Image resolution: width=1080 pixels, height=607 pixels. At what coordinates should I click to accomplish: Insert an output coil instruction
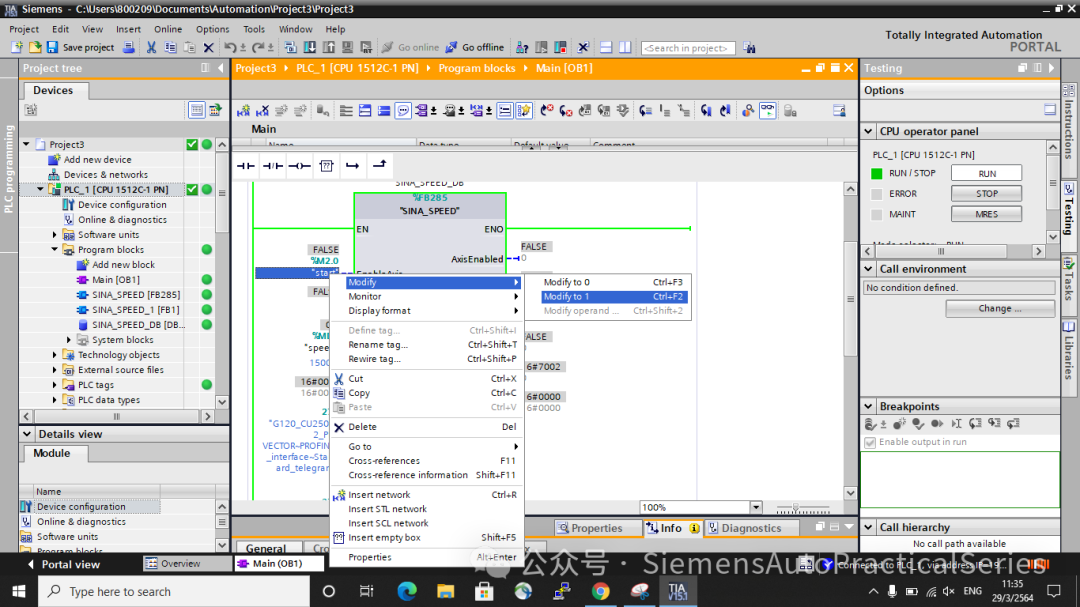click(300, 165)
